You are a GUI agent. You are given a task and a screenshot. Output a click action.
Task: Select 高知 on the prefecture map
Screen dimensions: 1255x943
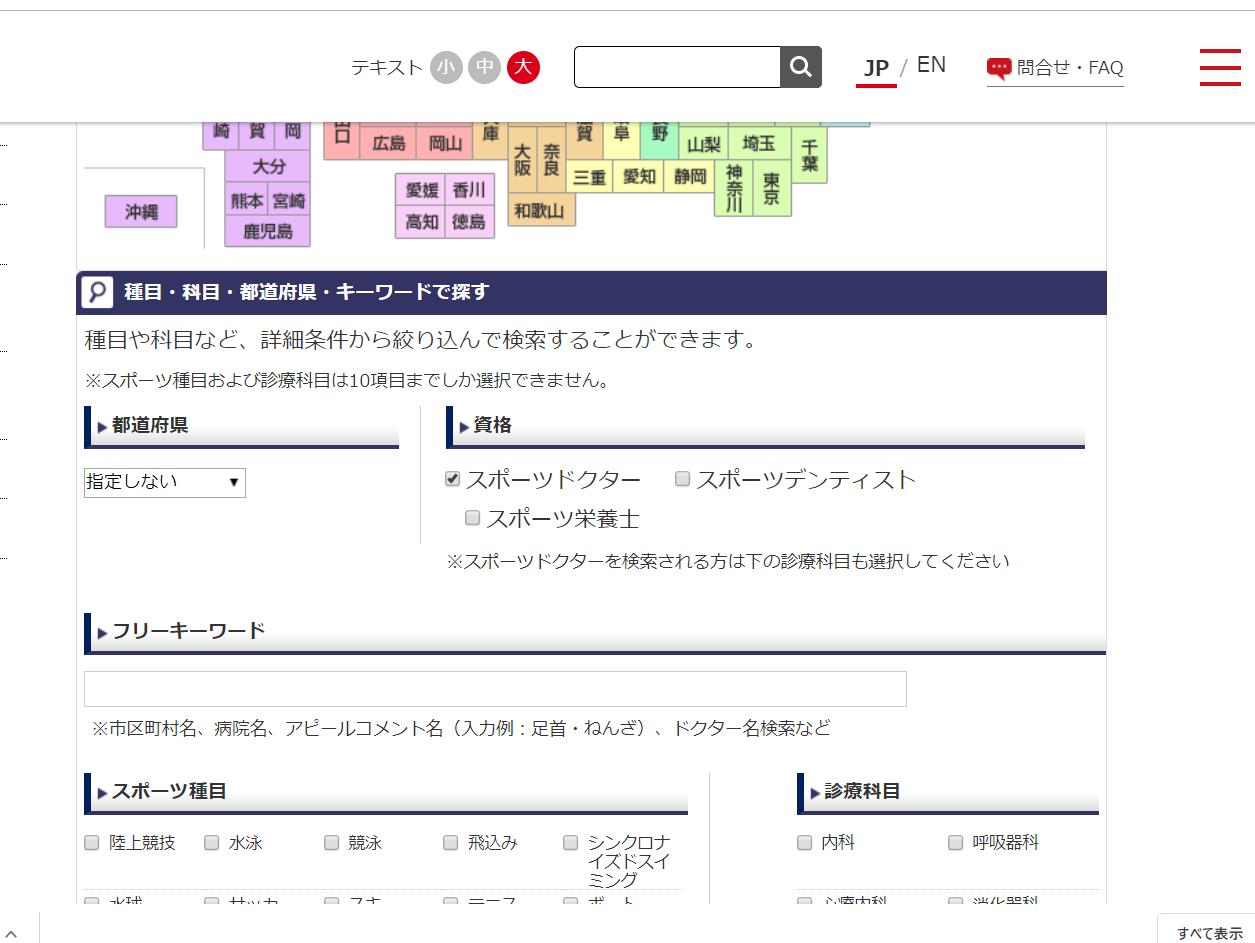422,222
